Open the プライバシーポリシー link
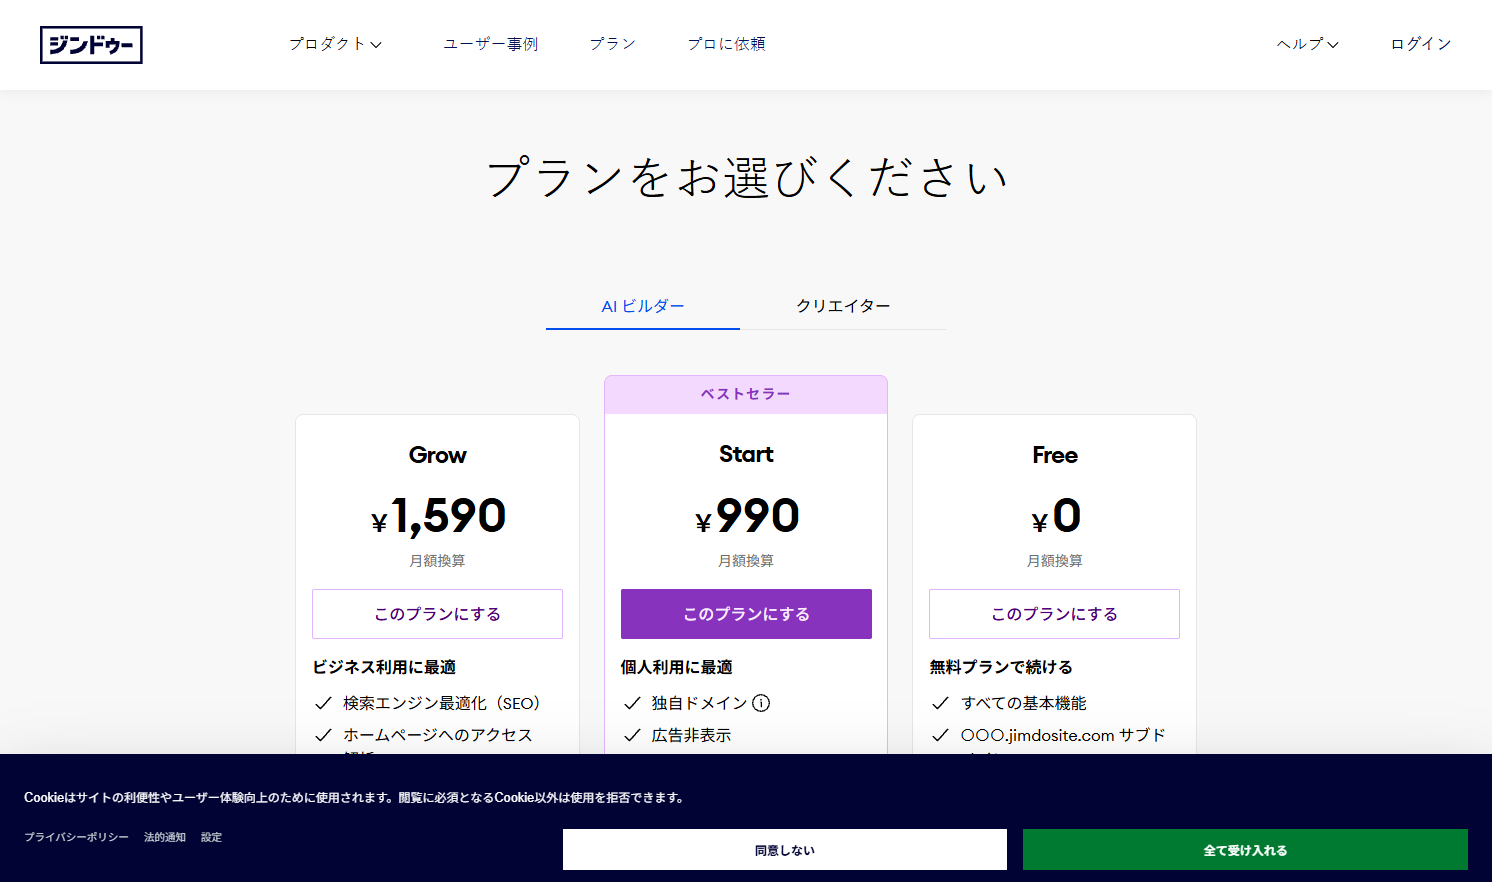Image resolution: width=1492 pixels, height=882 pixels. coord(76,837)
